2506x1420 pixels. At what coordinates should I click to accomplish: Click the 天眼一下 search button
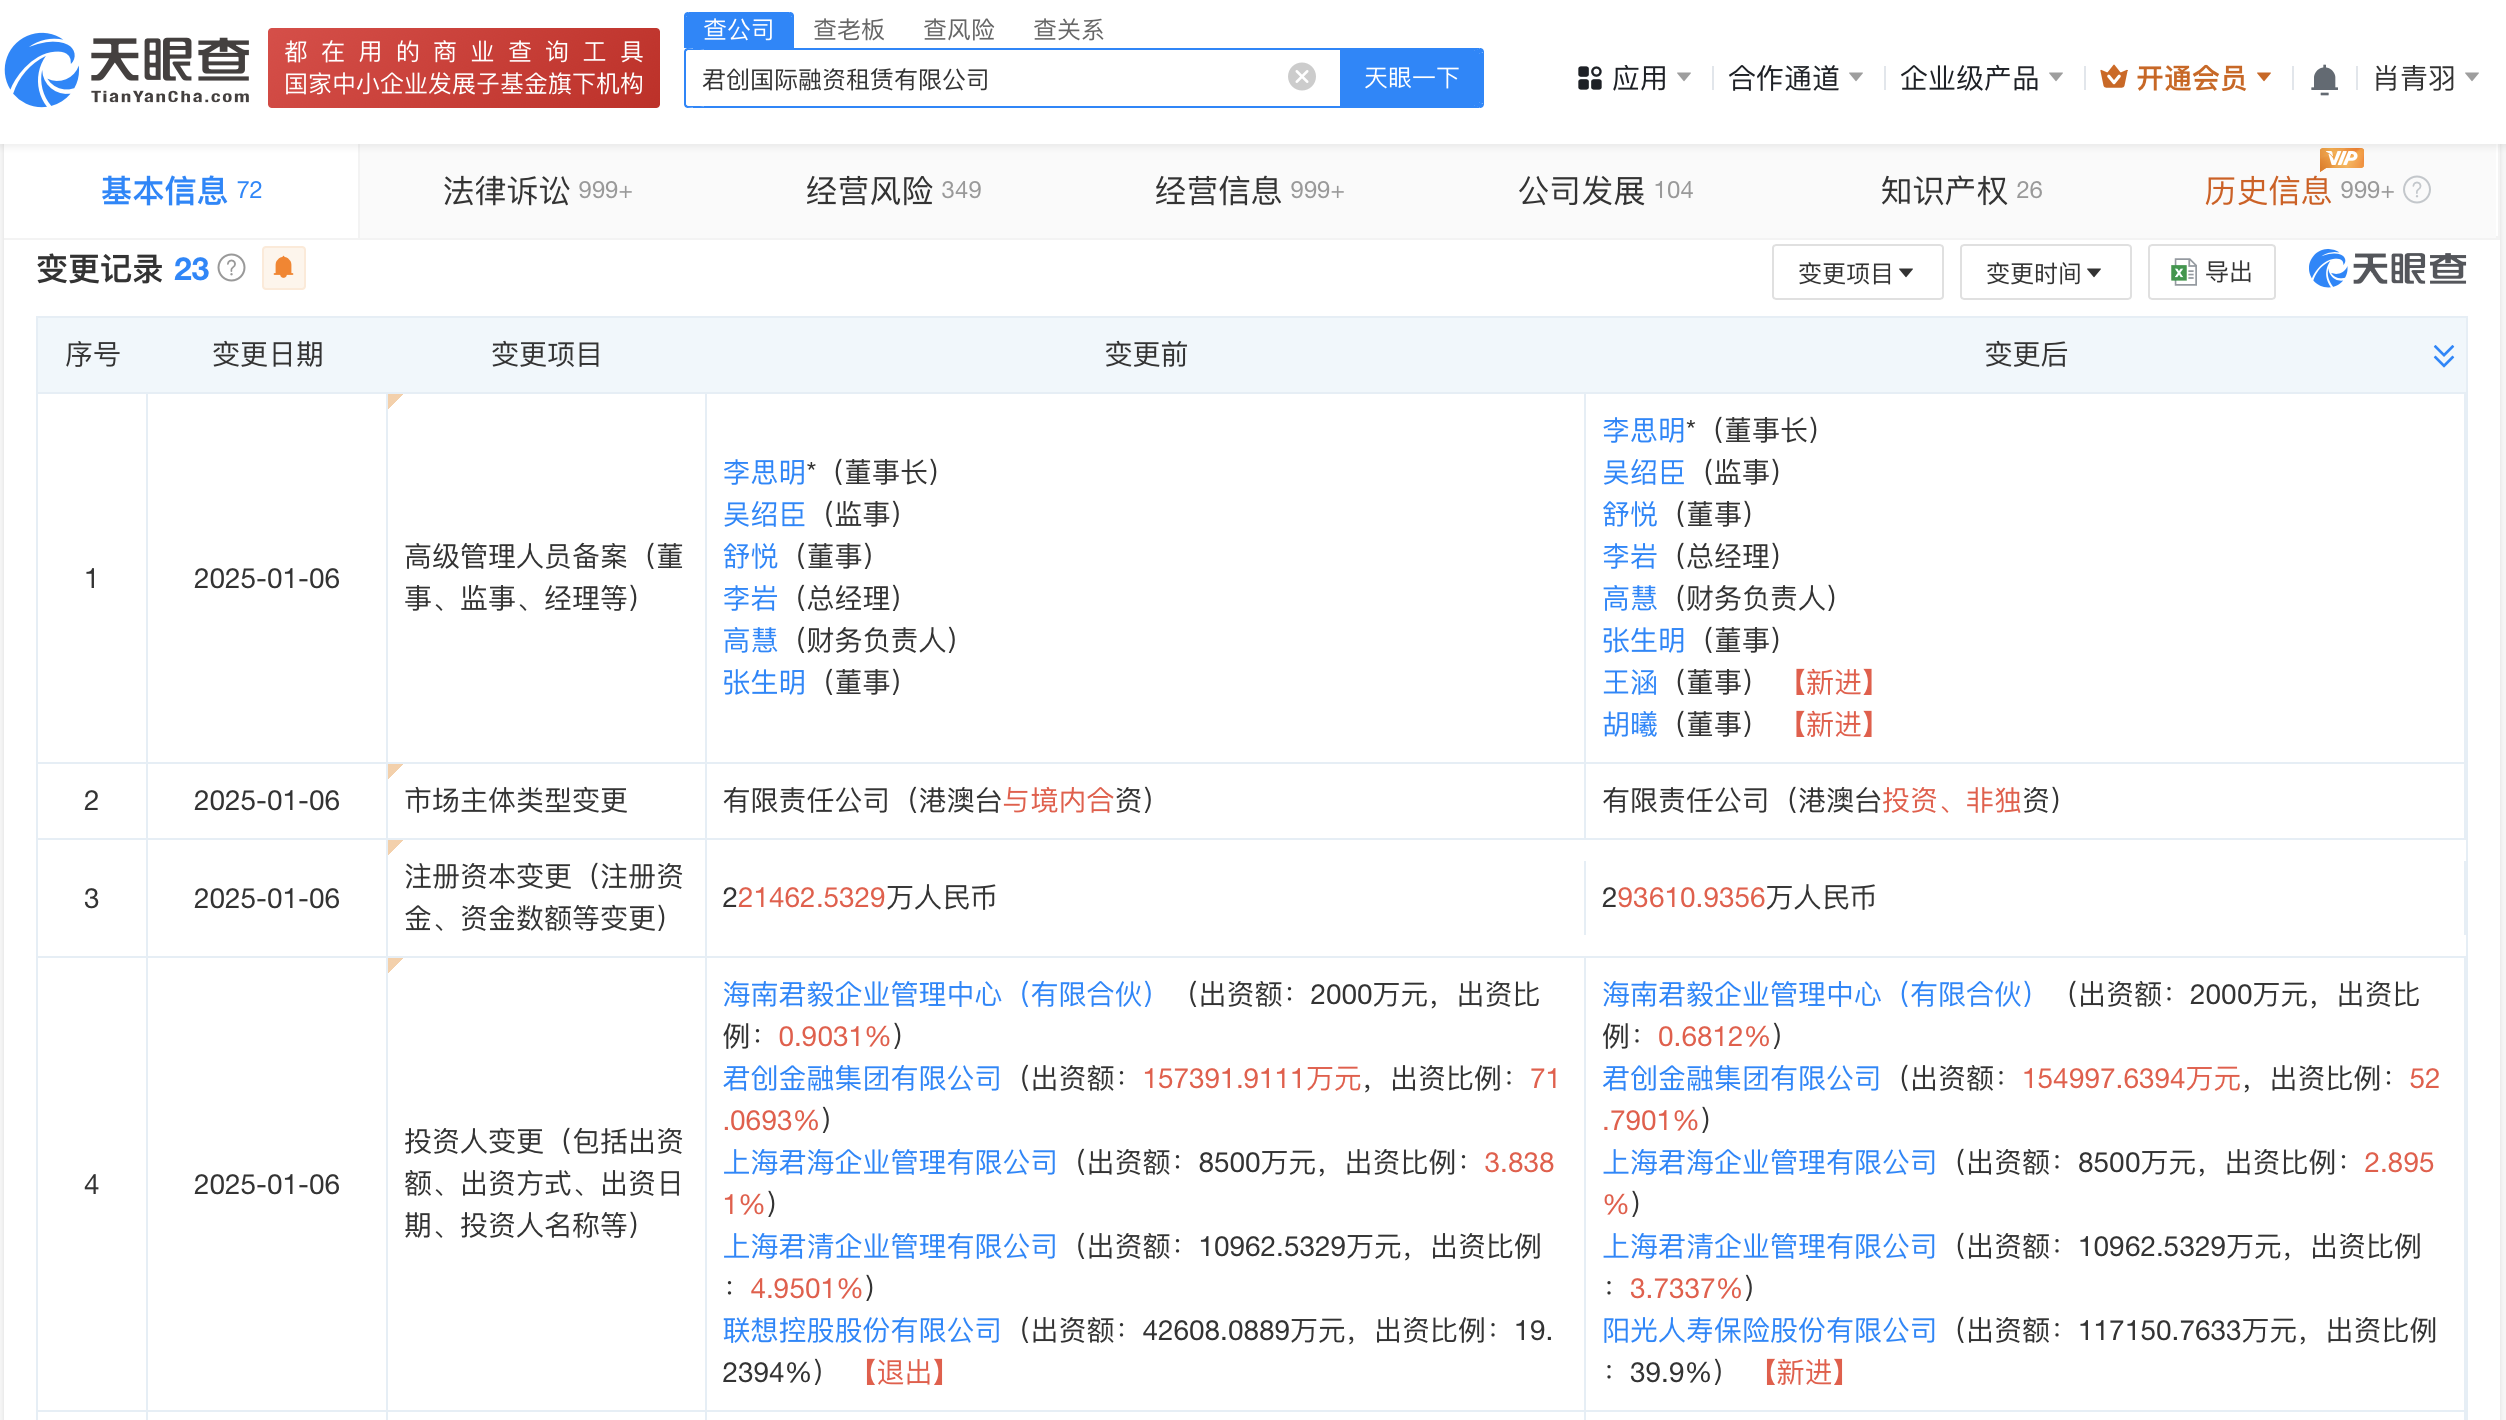(1411, 77)
